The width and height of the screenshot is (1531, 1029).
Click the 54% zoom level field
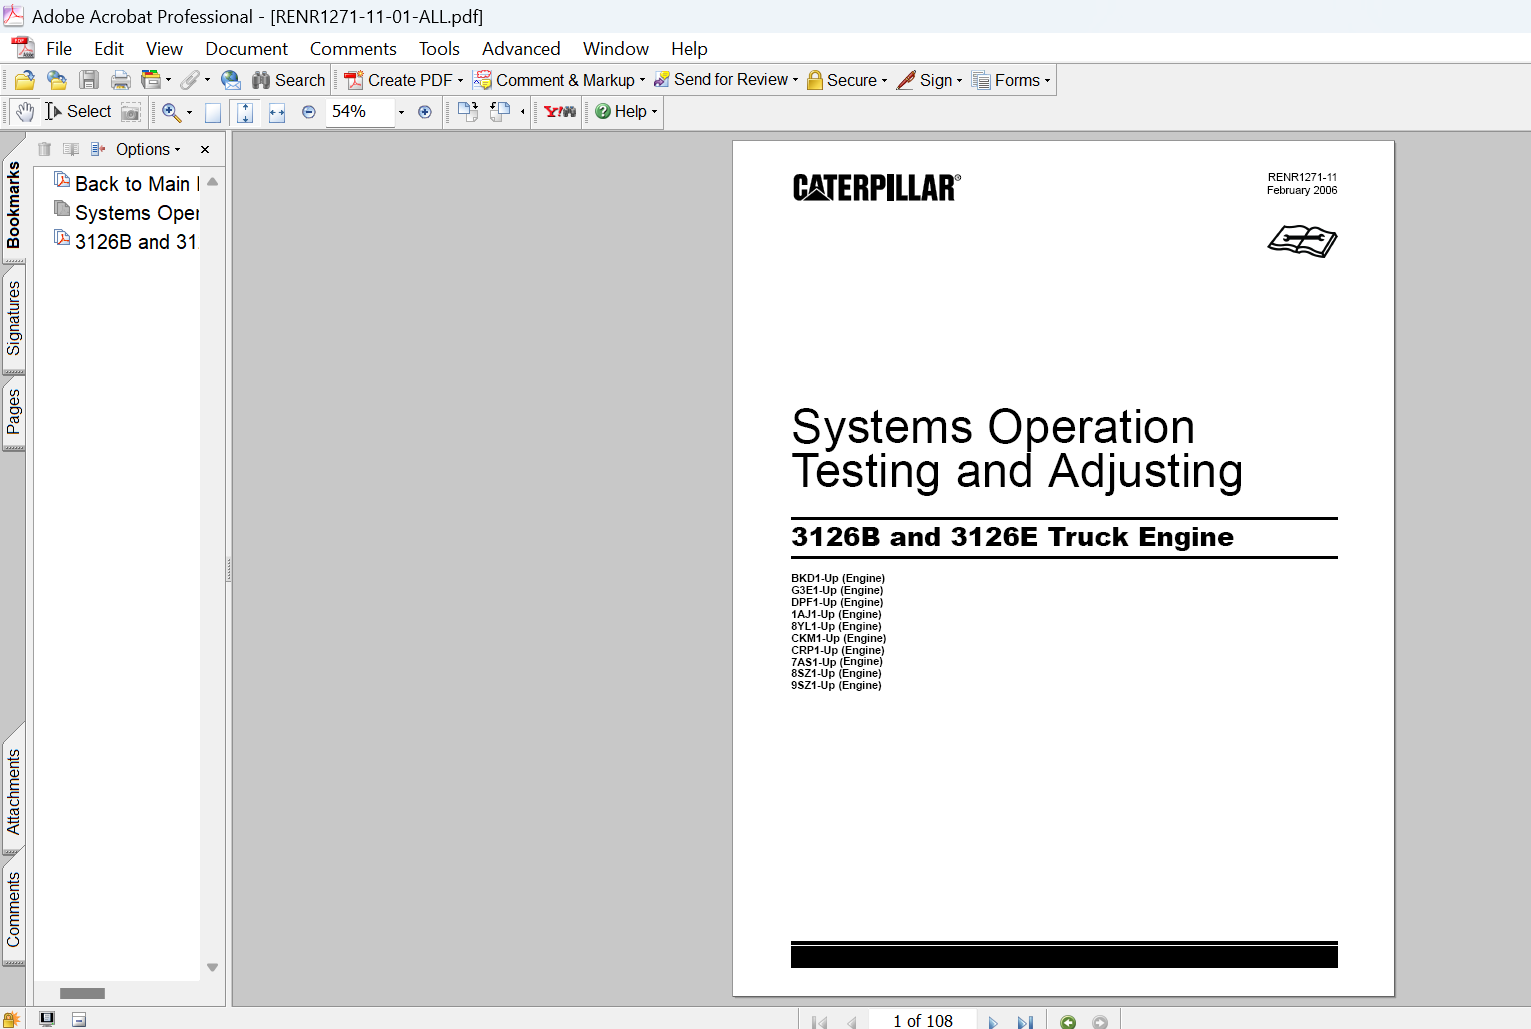tap(361, 112)
